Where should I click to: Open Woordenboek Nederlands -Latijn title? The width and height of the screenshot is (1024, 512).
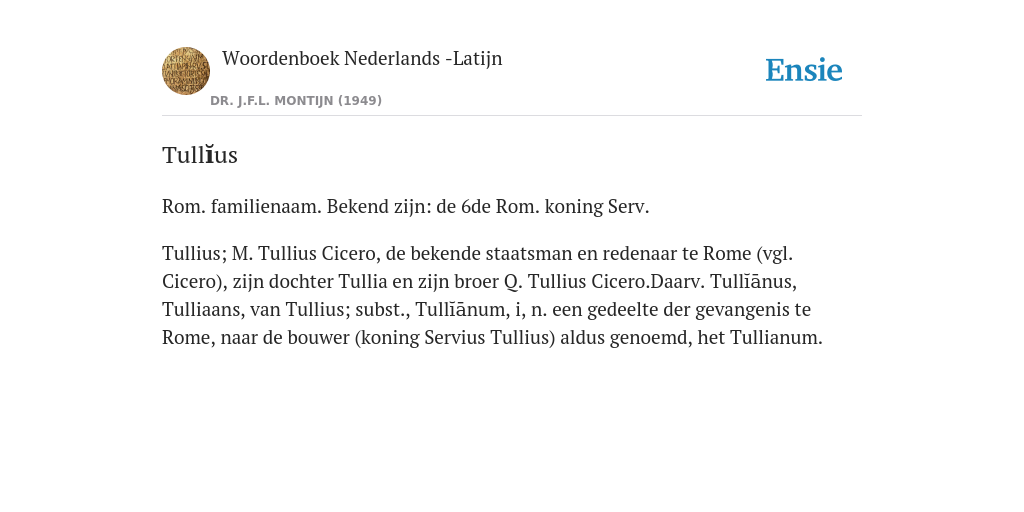[362, 58]
